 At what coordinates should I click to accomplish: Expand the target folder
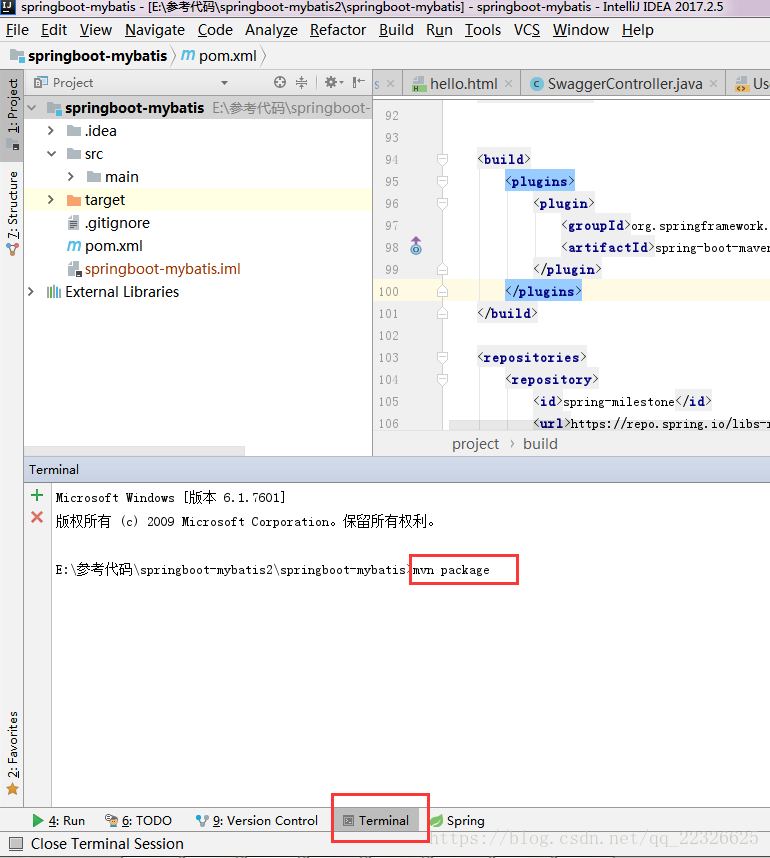click(x=50, y=200)
